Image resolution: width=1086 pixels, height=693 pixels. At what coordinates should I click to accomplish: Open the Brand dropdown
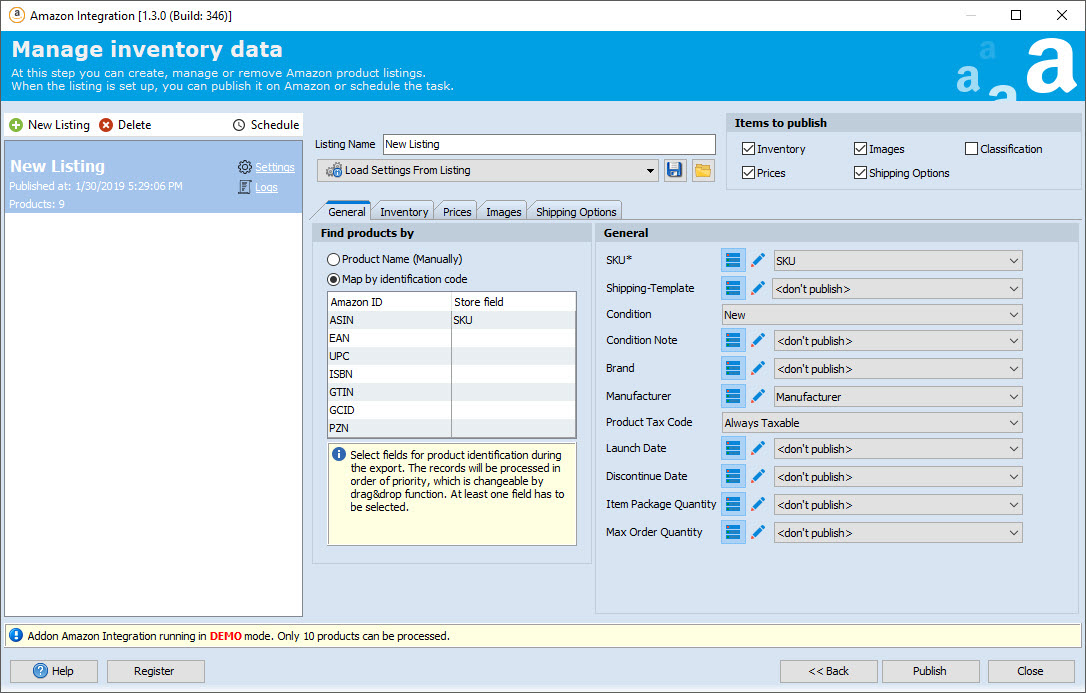898,369
